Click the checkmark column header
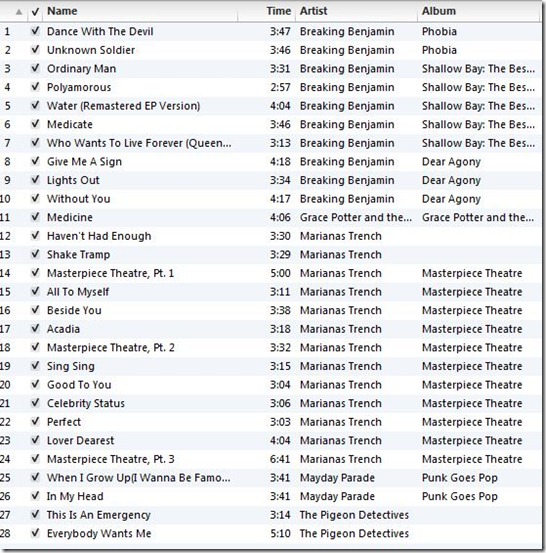 (35, 12)
